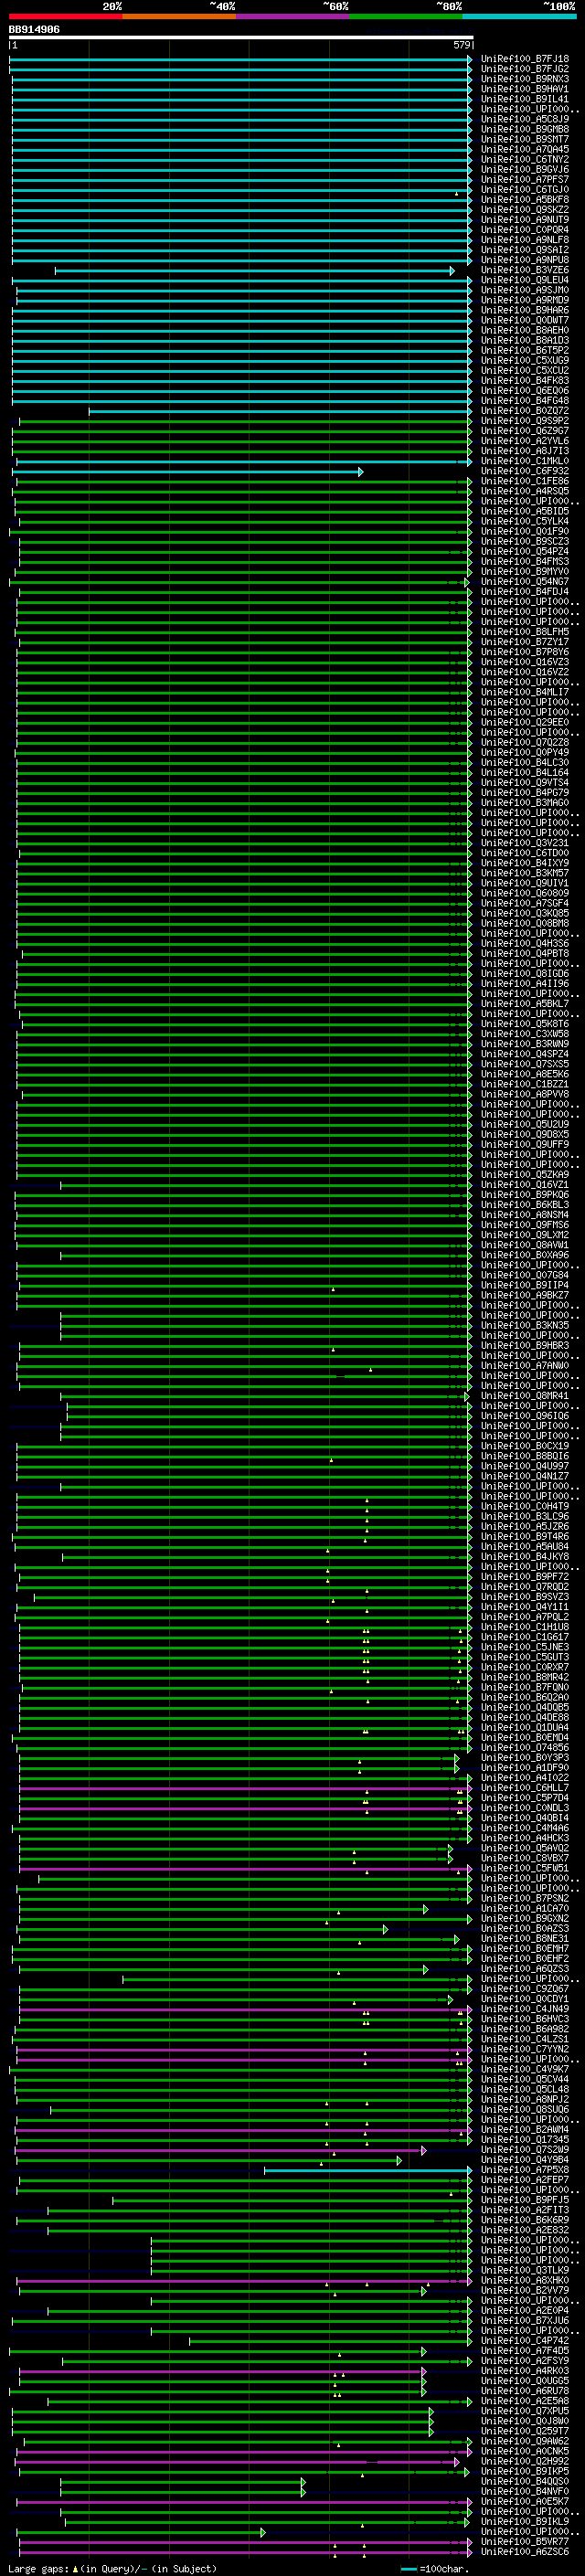This screenshot has height=2576, width=585.
Task: Select hit label UniRef100_Q5K8T6
Action: click(524, 1024)
